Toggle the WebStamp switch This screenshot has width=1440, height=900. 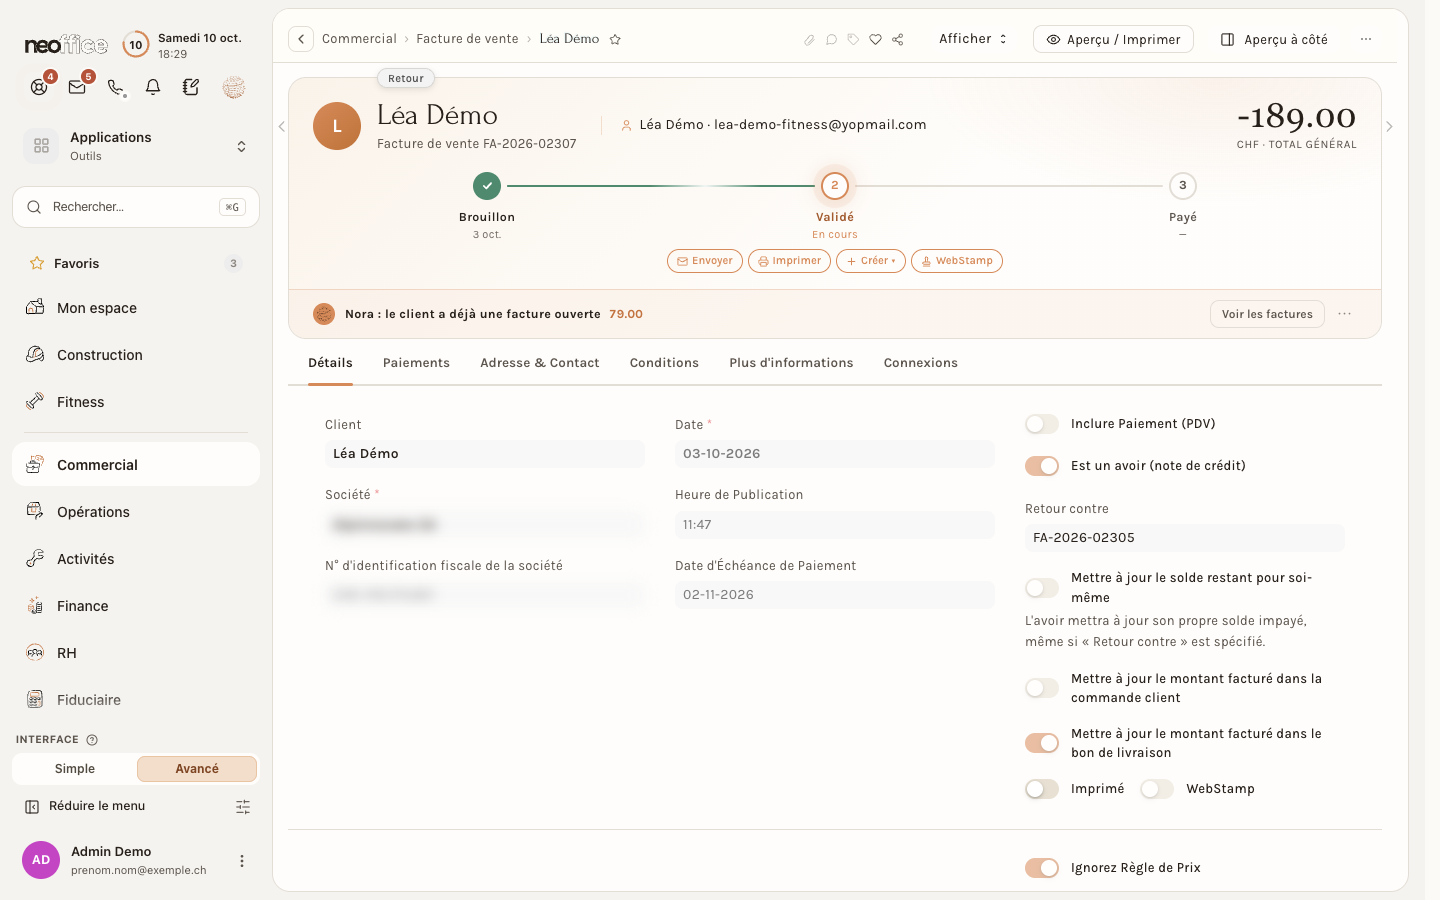pyautogui.click(x=1157, y=789)
